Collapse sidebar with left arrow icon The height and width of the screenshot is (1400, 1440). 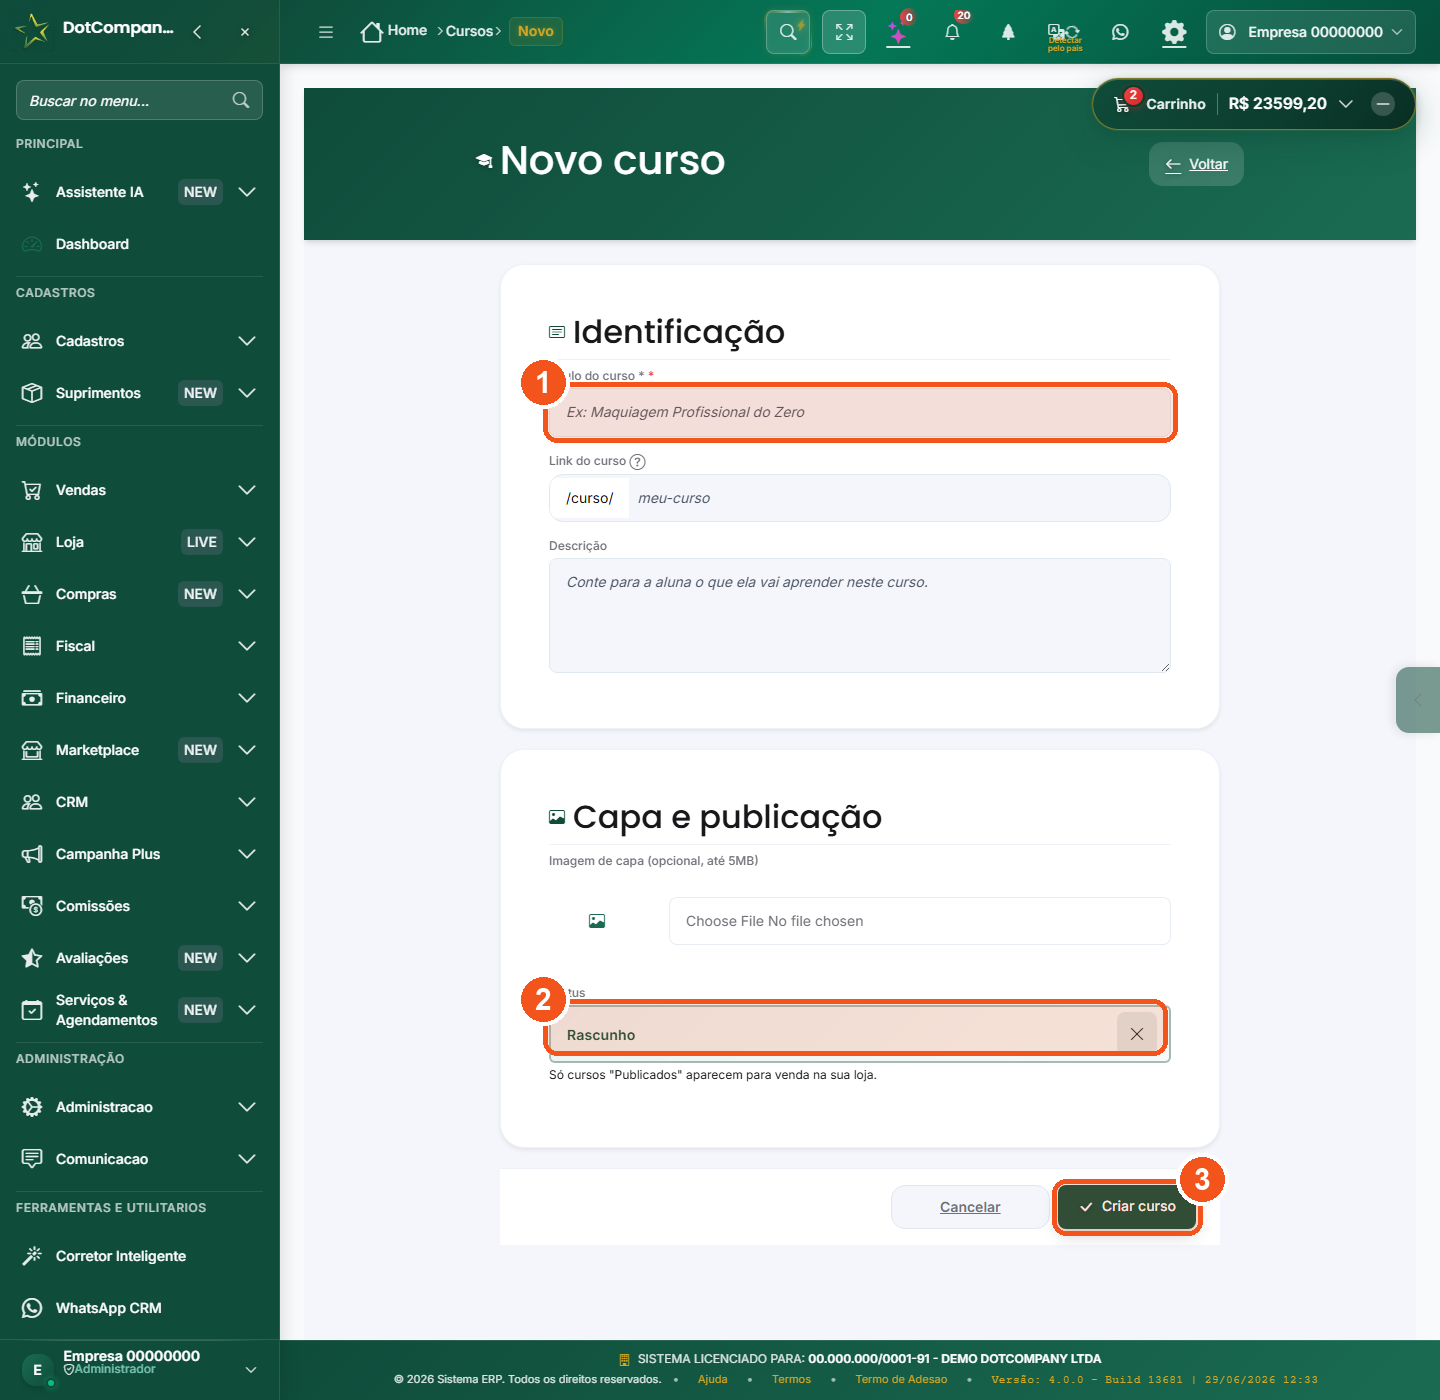(197, 32)
